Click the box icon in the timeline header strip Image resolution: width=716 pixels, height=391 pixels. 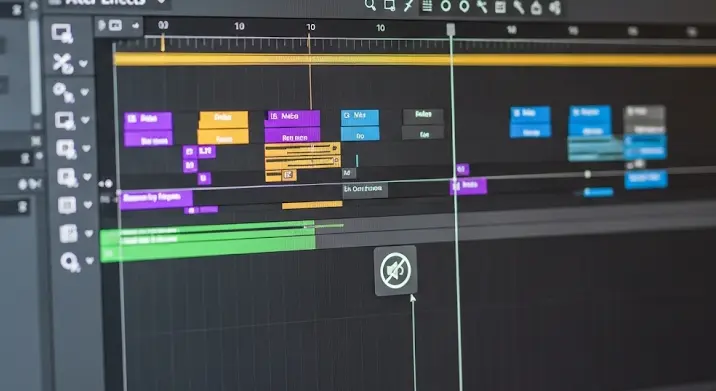tap(115, 25)
